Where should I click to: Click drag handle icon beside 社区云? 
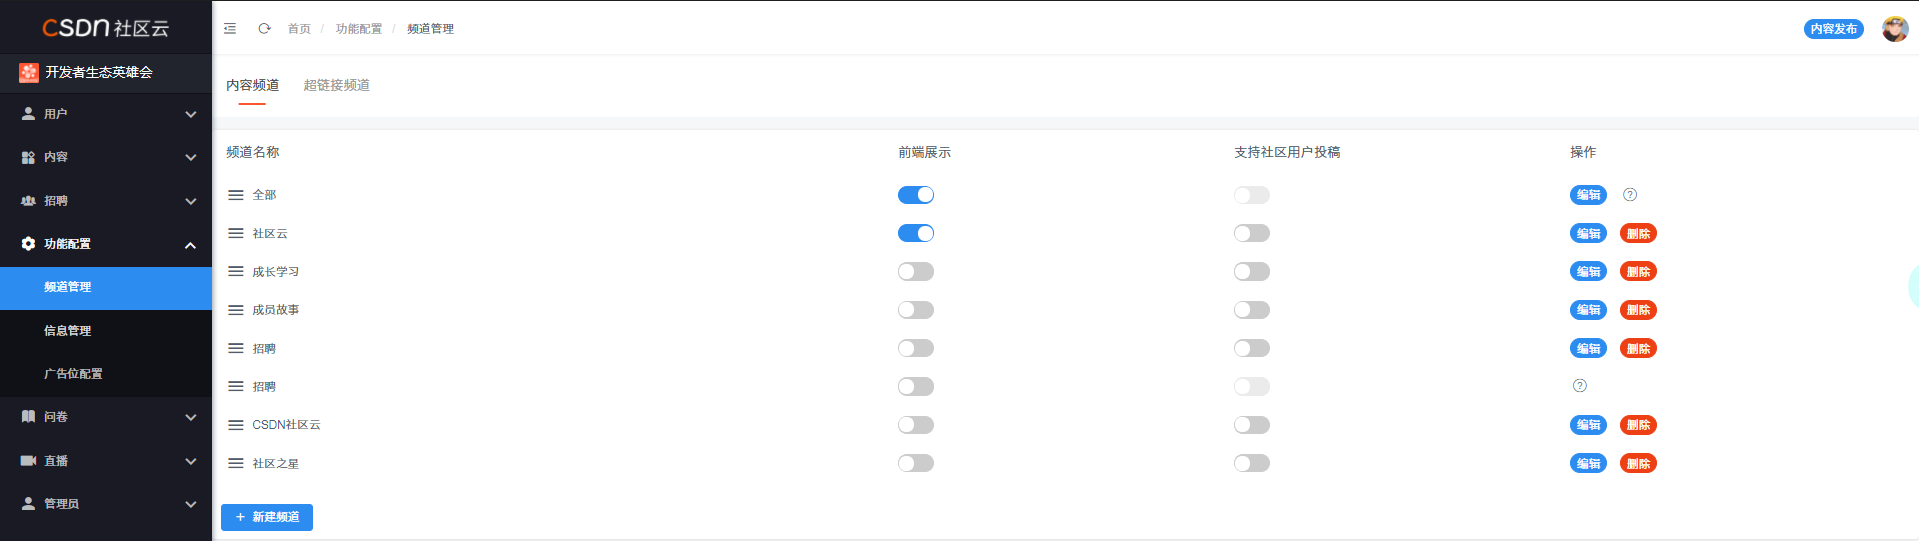coord(236,233)
